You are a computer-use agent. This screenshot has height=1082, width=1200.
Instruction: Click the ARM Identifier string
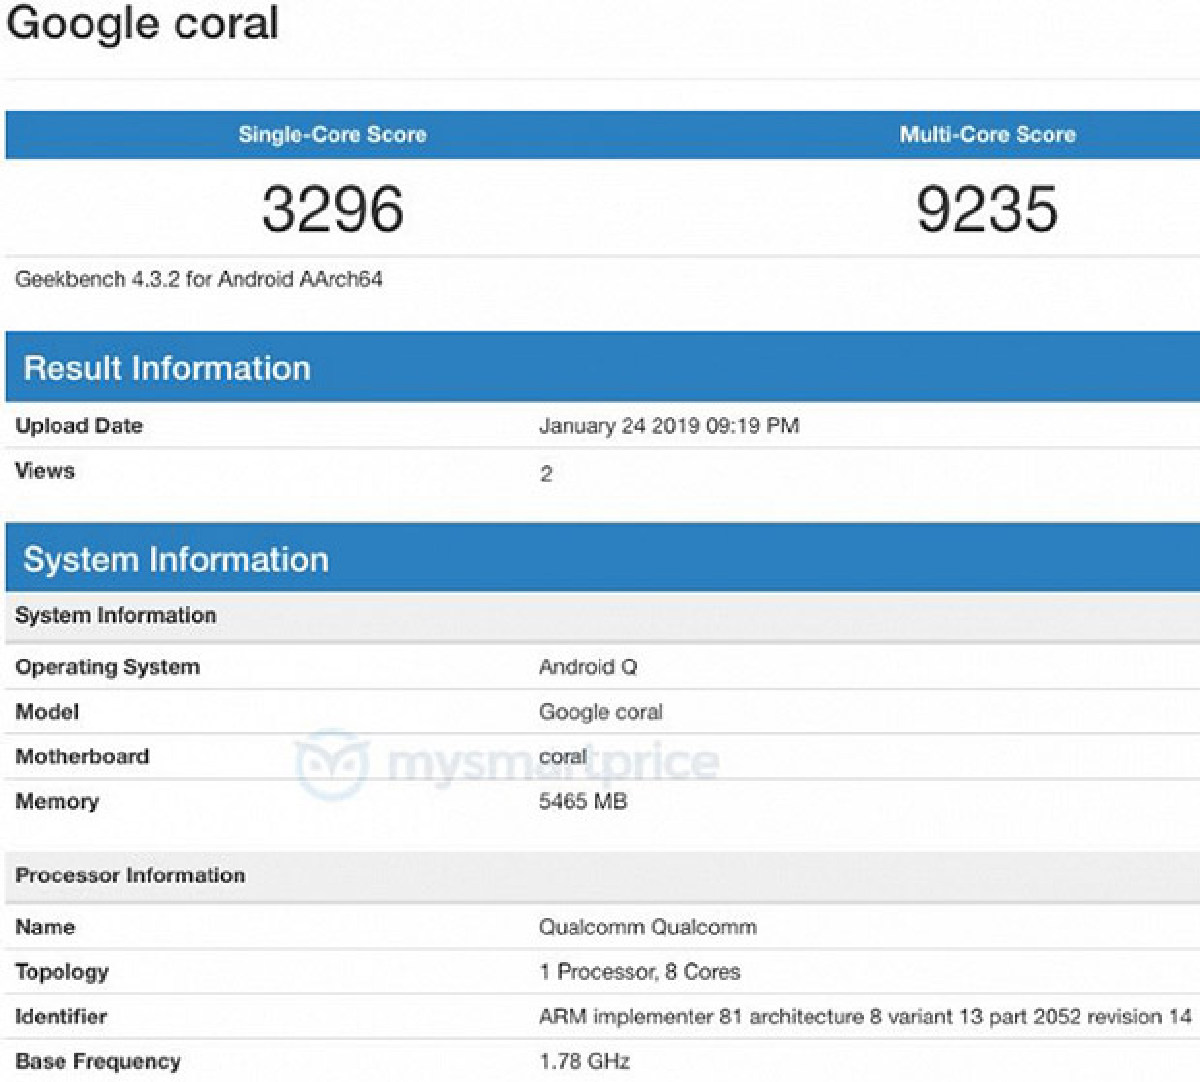(866, 1016)
